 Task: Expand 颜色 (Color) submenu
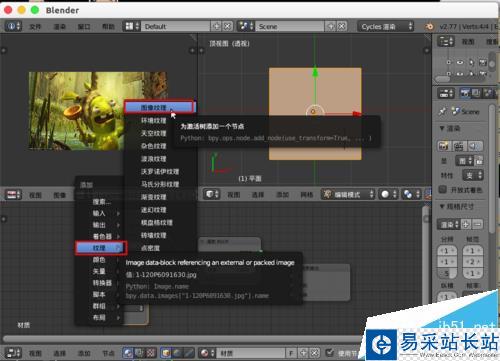pos(100,260)
